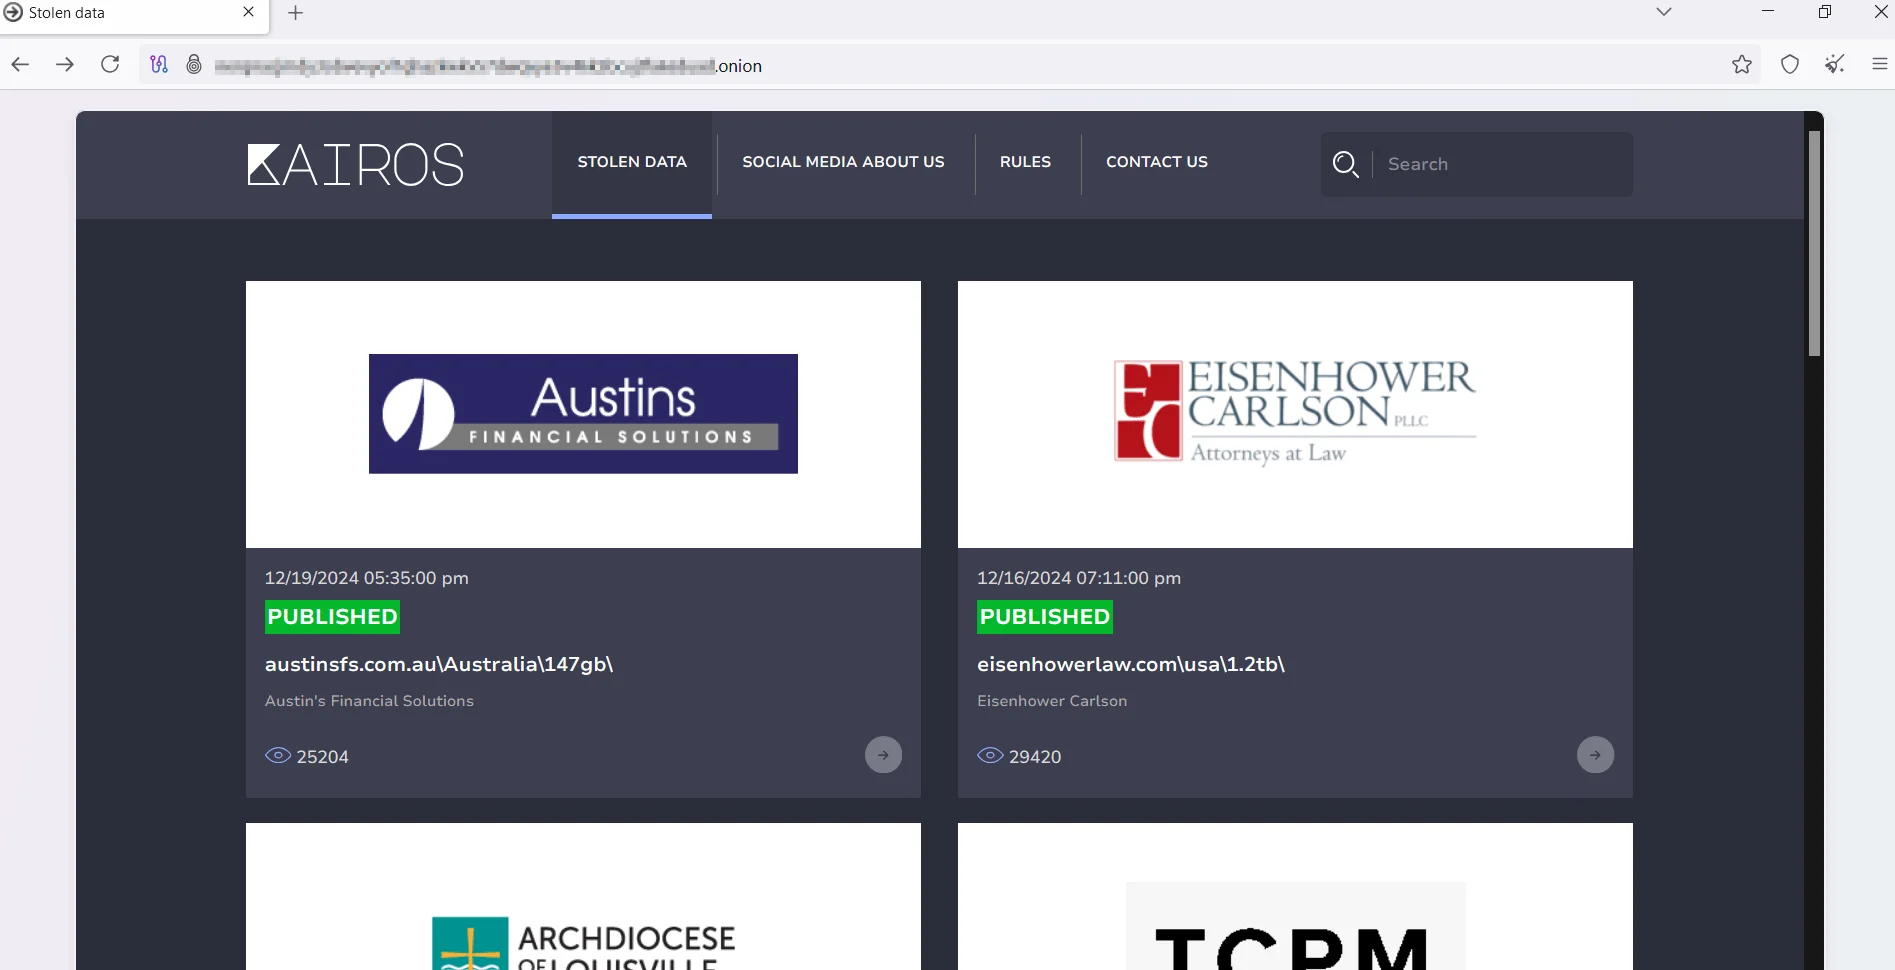Click the view count 25204

[323, 757]
